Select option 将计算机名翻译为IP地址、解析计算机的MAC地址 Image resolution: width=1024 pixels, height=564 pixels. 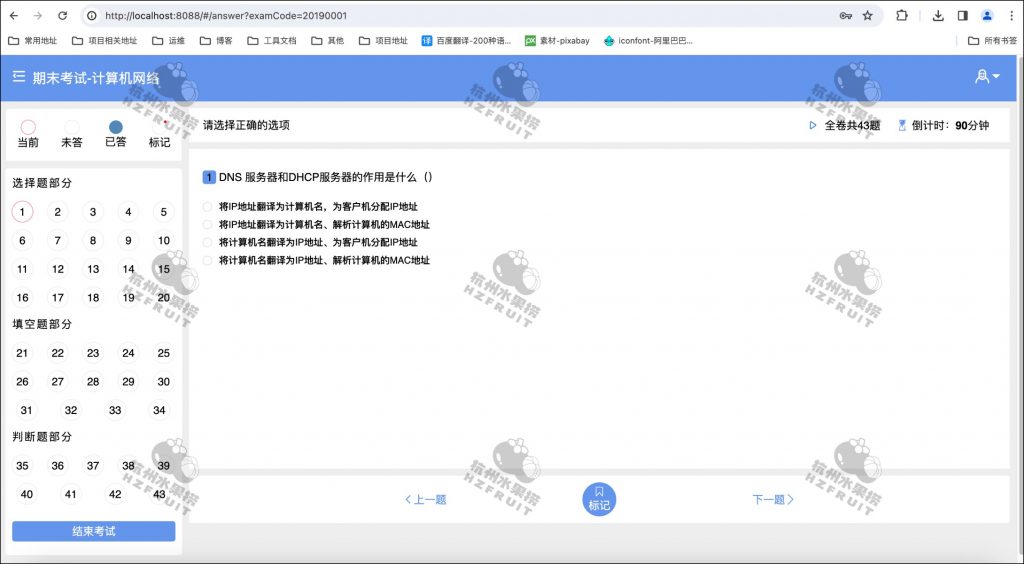click(207, 260)
